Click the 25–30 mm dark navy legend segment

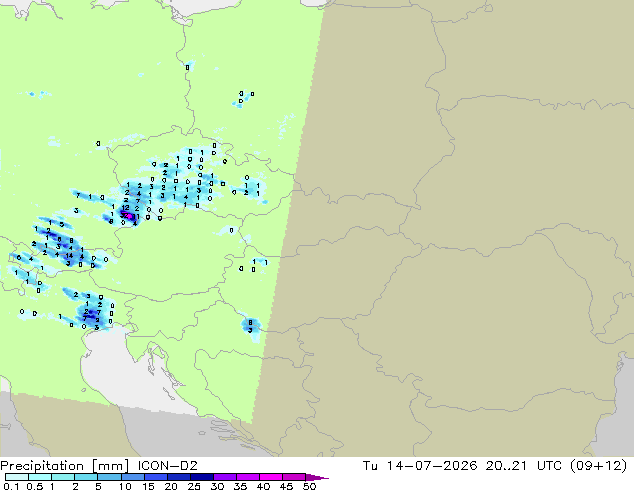coord(201,477)
